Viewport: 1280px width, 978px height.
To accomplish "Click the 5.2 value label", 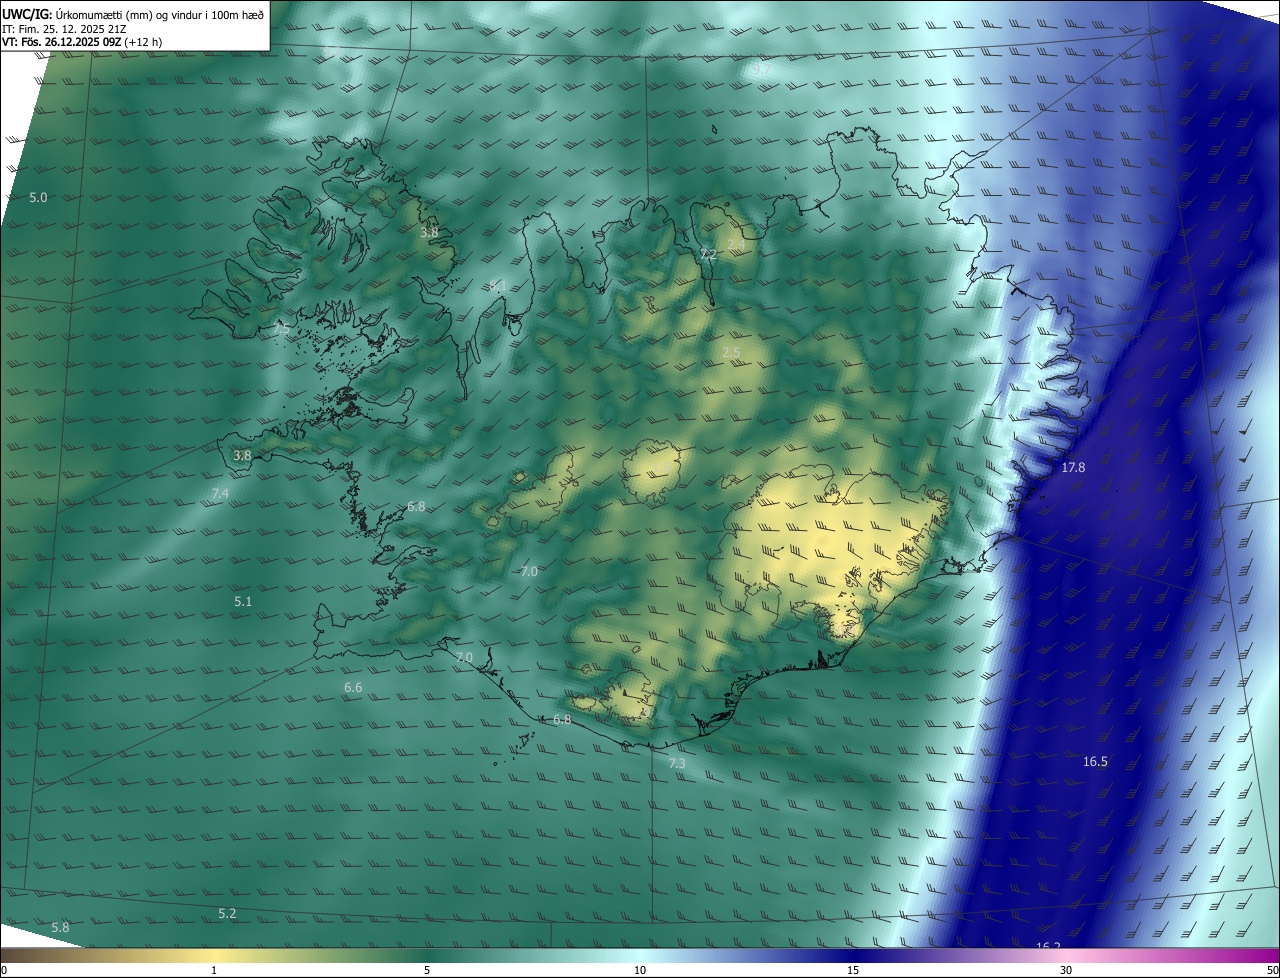I will (227, 914).
